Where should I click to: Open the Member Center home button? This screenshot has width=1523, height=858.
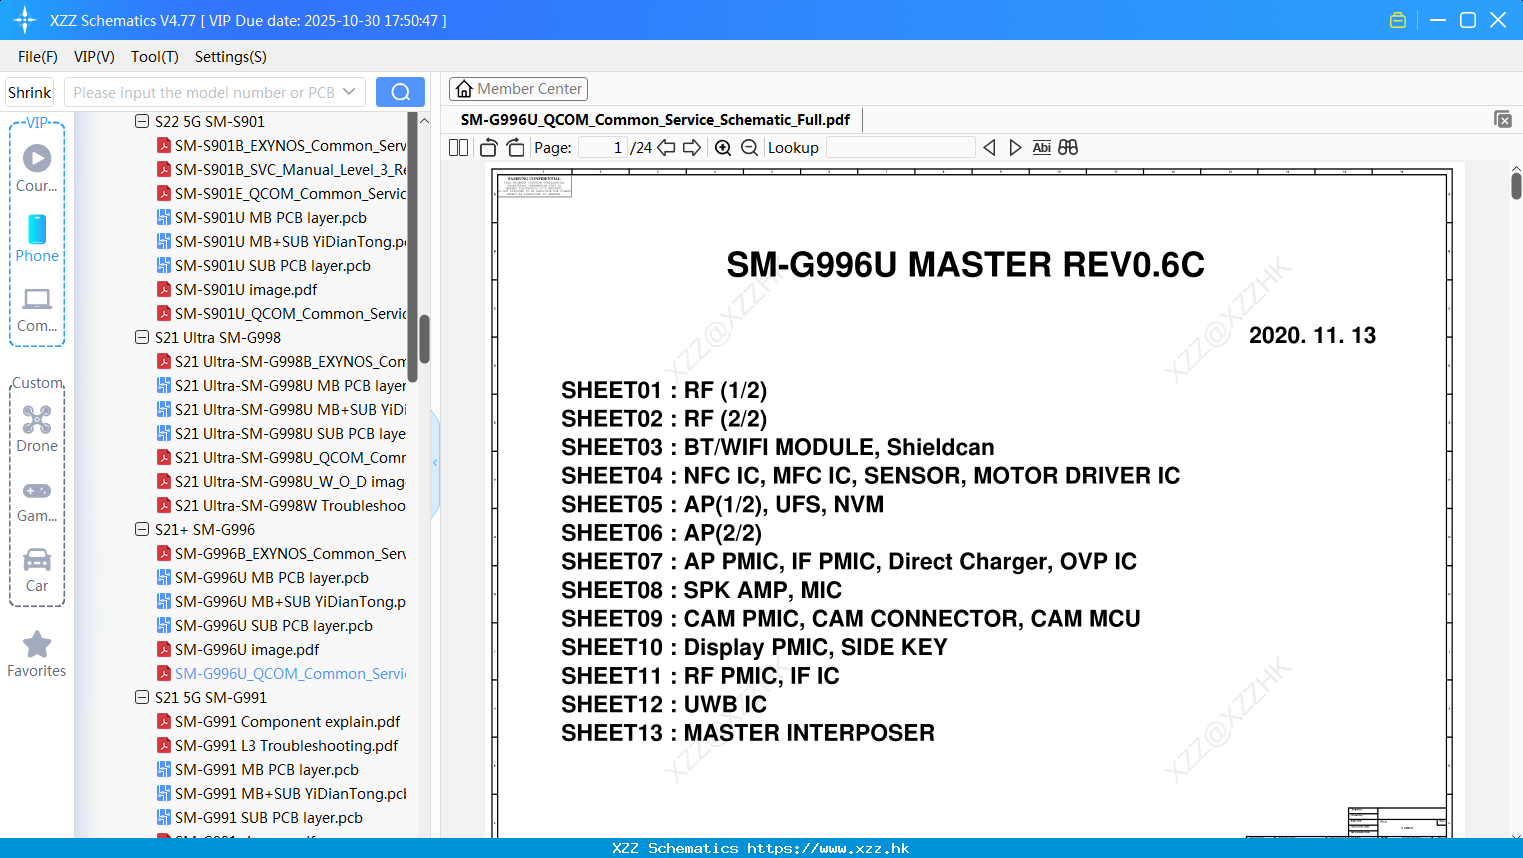[518, 89]
